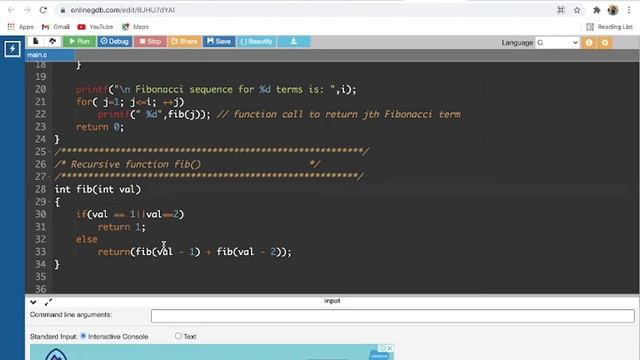Click the line number 36 in gutter

41,289
